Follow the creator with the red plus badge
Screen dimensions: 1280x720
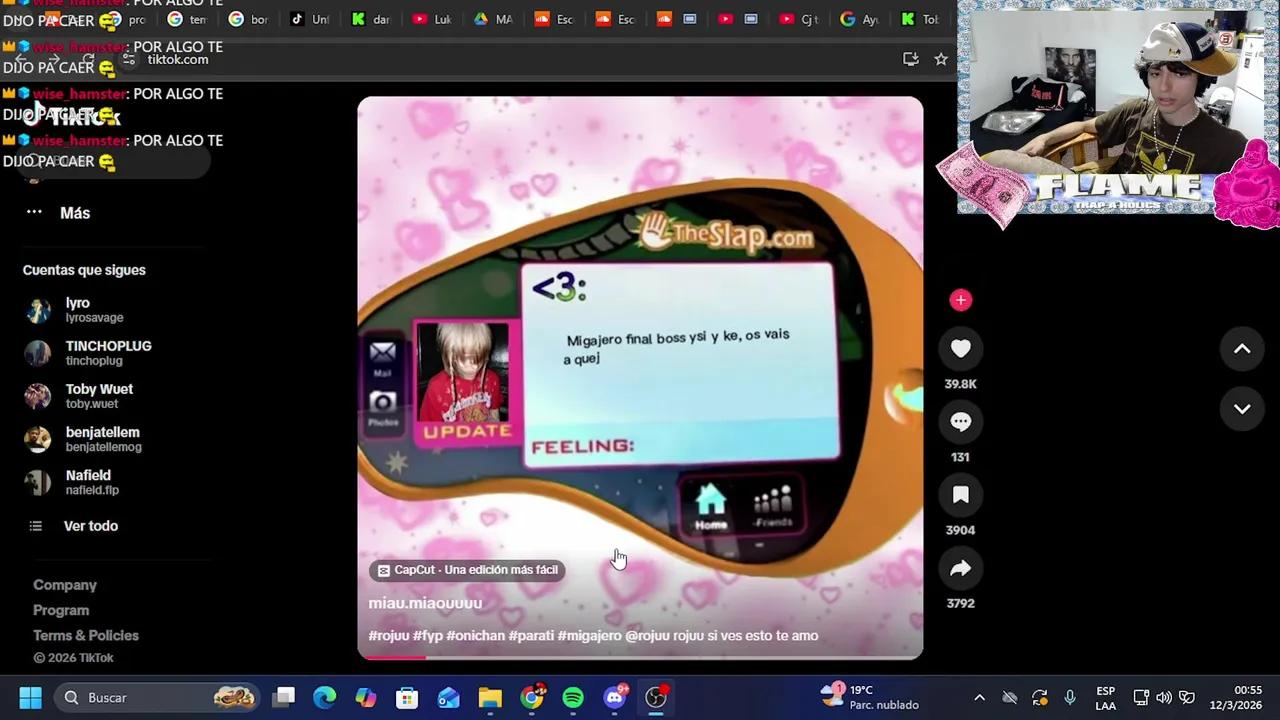point(960,300)
